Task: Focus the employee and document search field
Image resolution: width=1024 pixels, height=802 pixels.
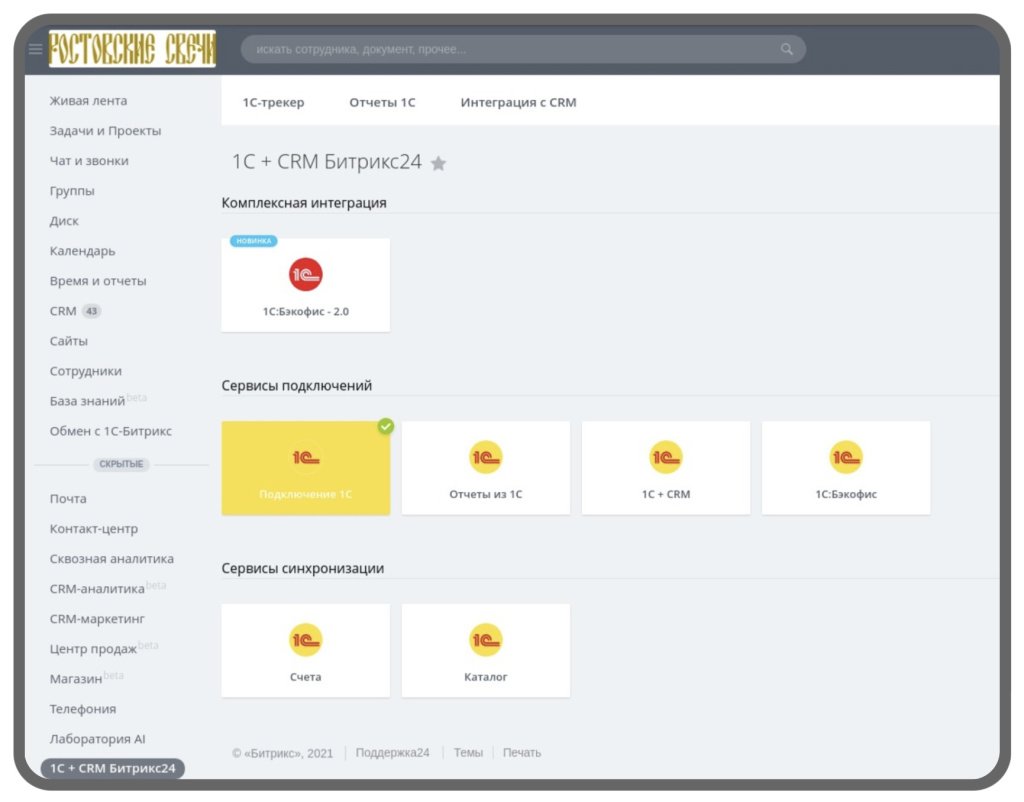Action: [x=523, y=49]
